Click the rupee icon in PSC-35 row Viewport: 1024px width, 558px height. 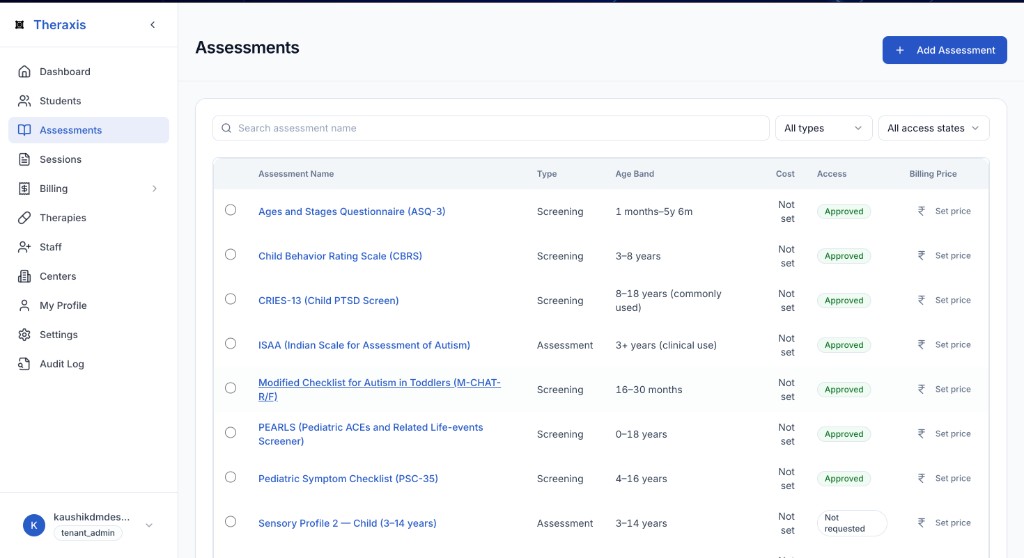pyautogui.click(x=921, y=478)
